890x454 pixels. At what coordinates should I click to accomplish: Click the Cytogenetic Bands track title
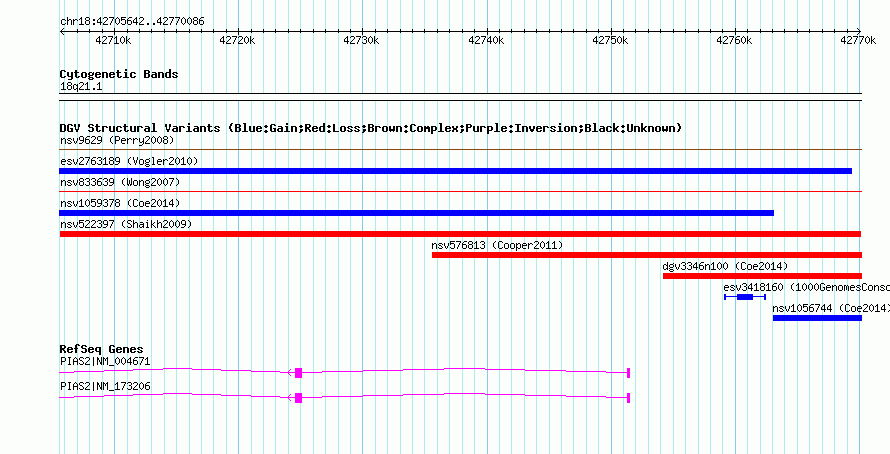coord(119,74)
